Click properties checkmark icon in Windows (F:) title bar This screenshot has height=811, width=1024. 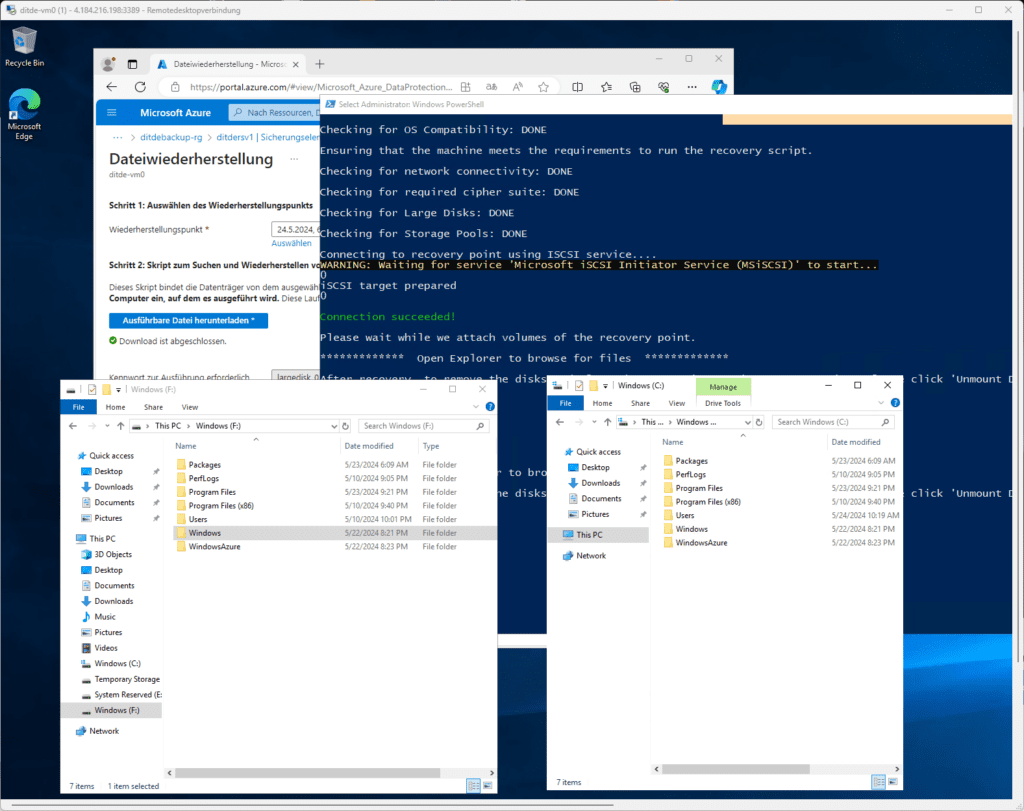pyautogui.click(x=92, y=390)
